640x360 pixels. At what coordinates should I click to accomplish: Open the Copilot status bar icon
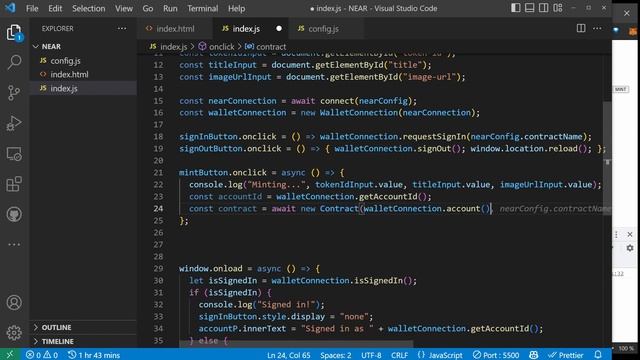pyautogui.click(x=533, y=355)
